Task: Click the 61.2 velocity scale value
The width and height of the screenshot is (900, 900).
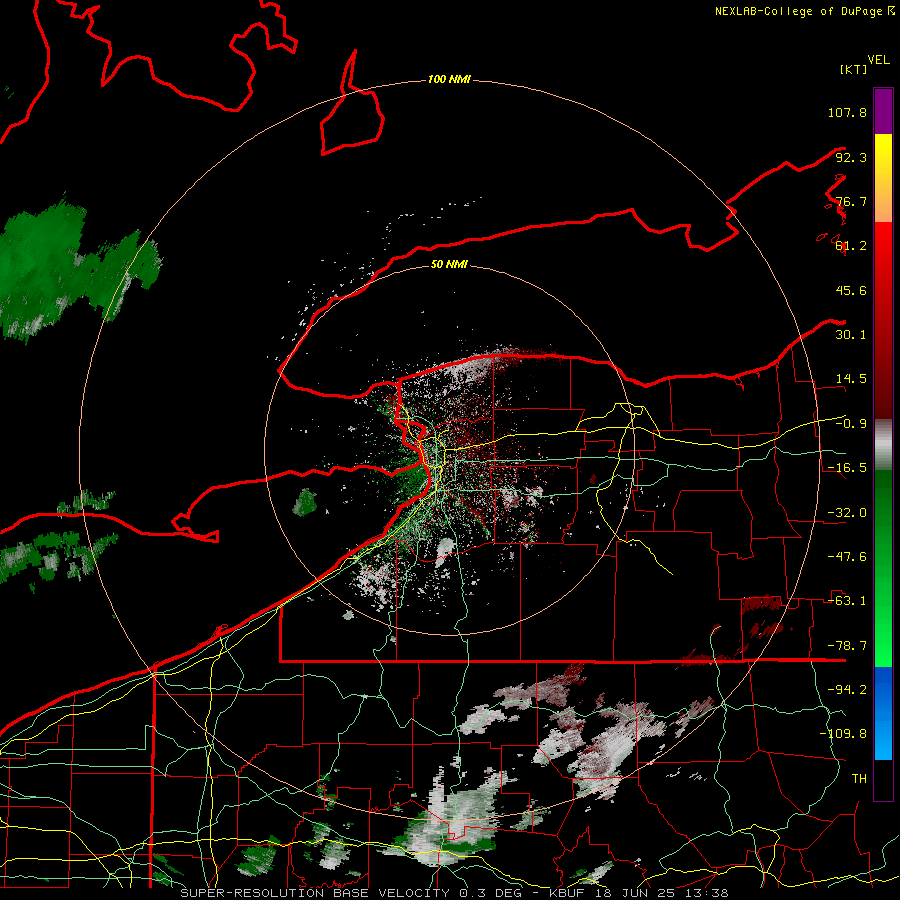Action: (x=851, y=246)
